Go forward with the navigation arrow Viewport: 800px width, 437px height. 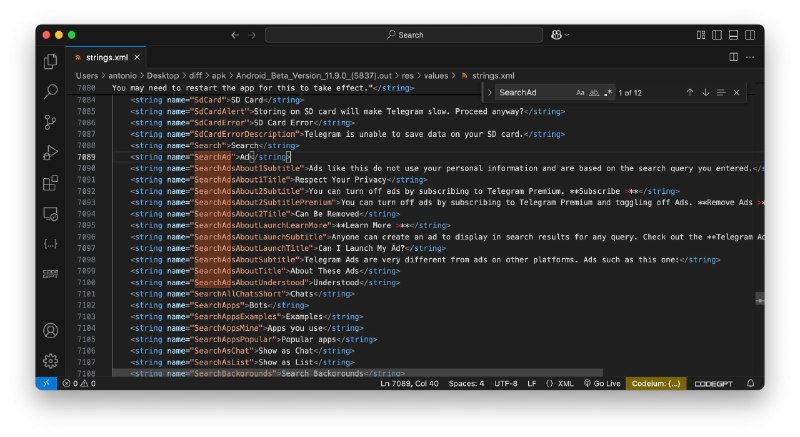click(252, 35)
